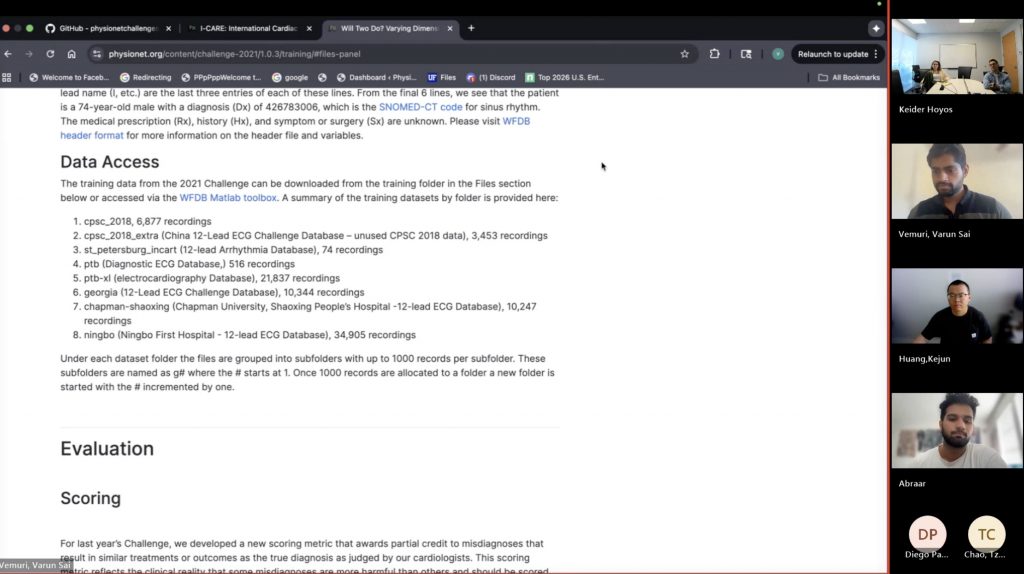Go to the browser home page

[x=71, y=54]
